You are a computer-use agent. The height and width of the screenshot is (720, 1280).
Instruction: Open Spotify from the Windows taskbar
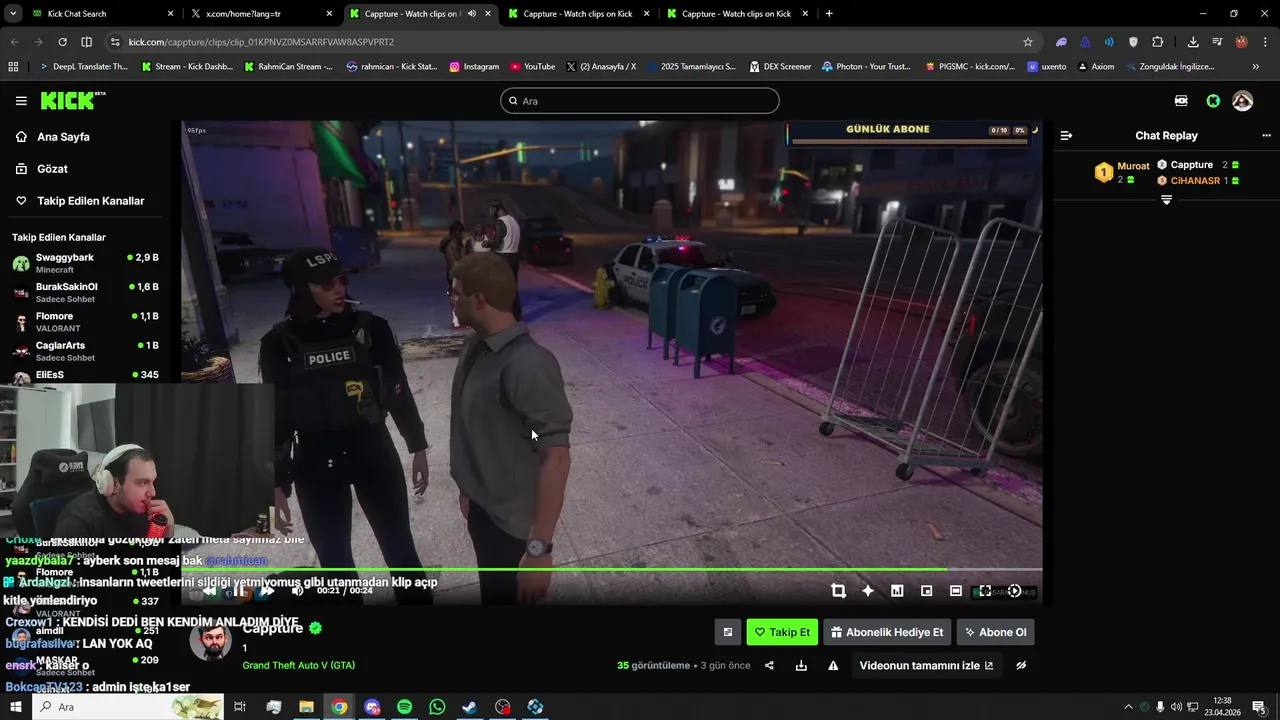(404, 707)
